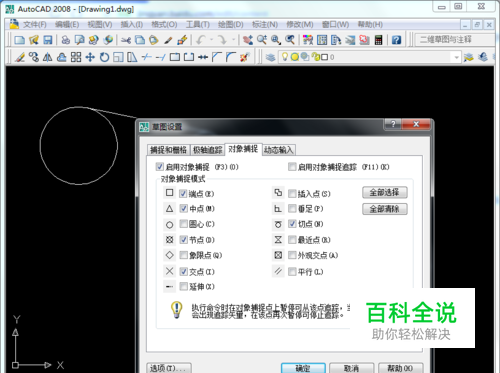Image resolution: width=500 pixels, height=373 pixels.
Task: Check the 垂足(P) checkbox
Action: [x=292, y=209]
